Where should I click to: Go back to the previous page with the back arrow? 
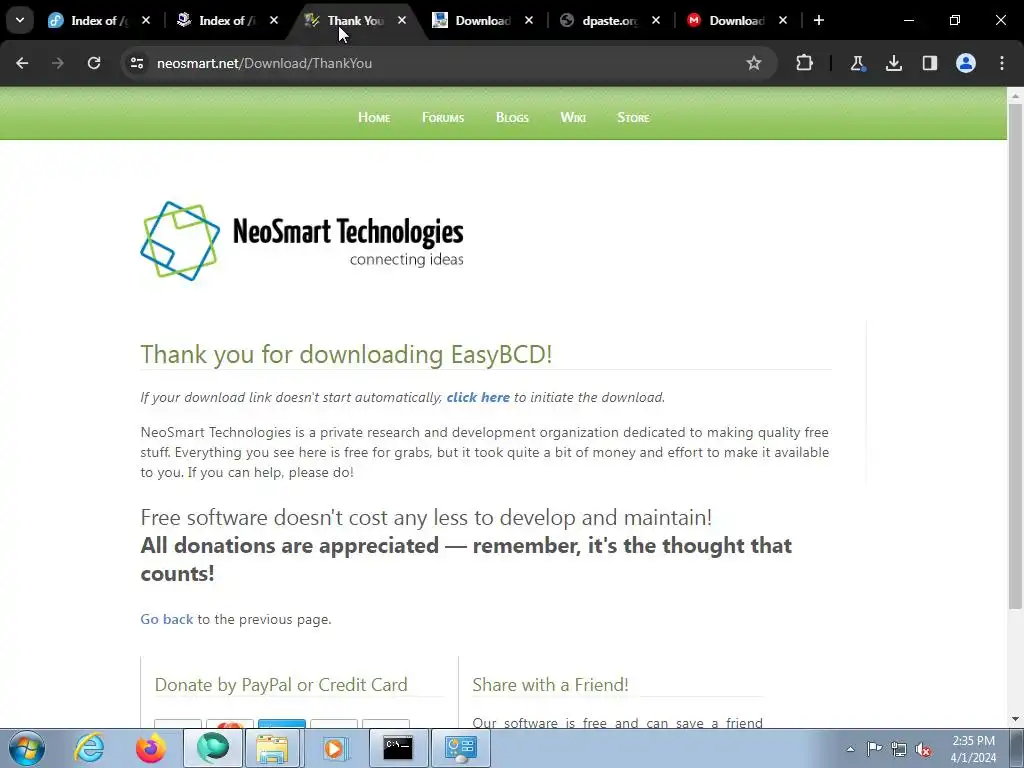tap(22, 63)
